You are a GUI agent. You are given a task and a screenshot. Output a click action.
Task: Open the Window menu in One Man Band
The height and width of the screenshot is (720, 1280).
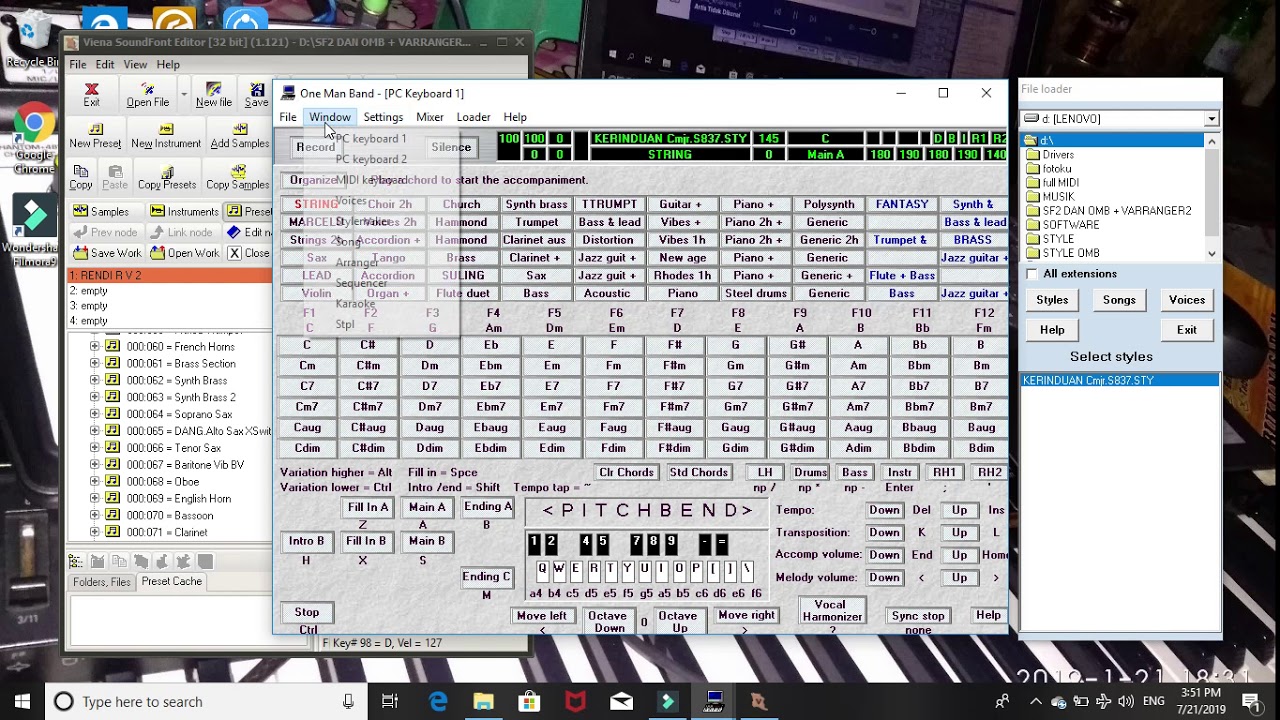[330, 117]
